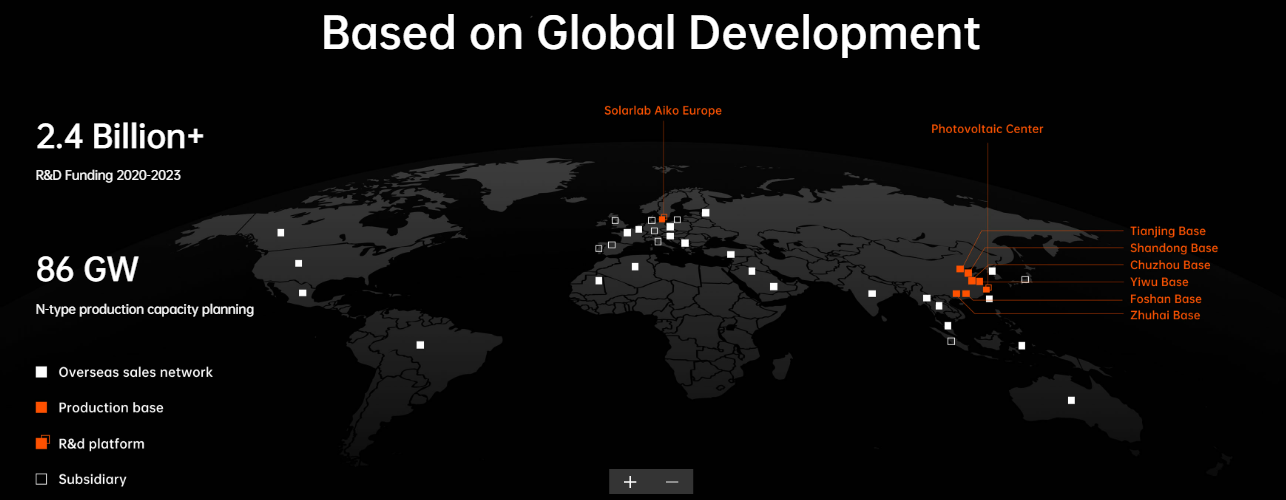Select the white marker in Mexico
Screen dimensions: 1286x500
(302, 293)
